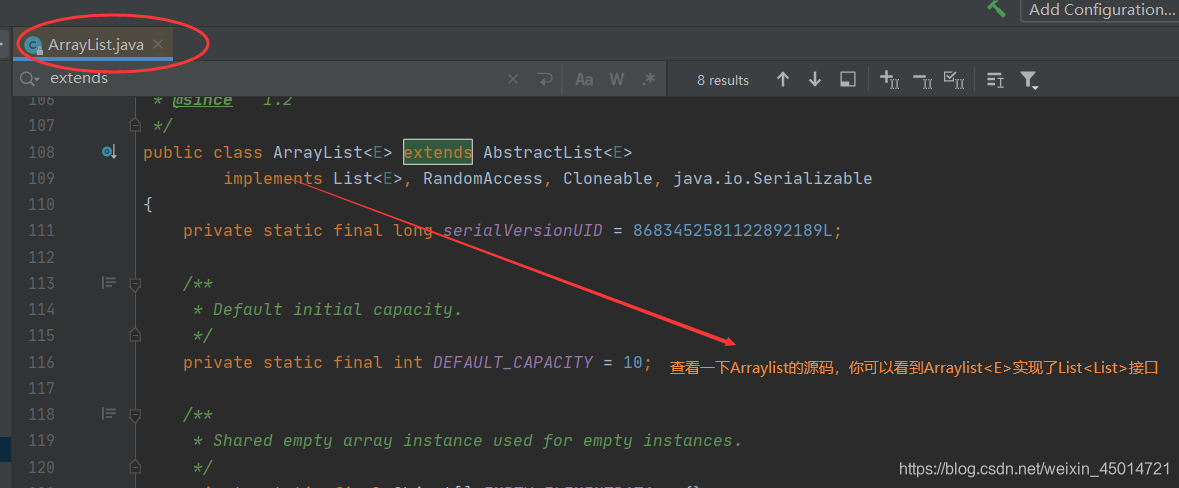Close the ArrayList.java tab
This screenshot has height=488, width=1179.
(x=158, y=44)
